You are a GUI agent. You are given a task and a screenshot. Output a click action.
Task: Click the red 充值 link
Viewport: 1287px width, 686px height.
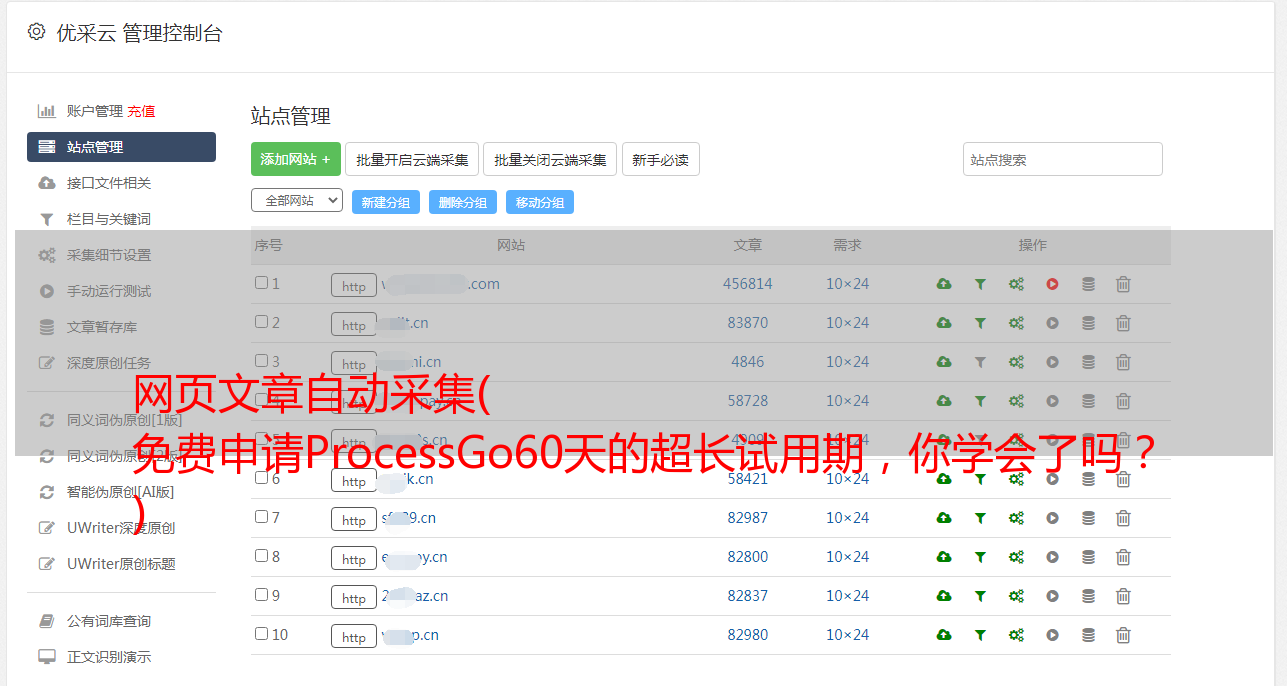(x=141, y=111)
